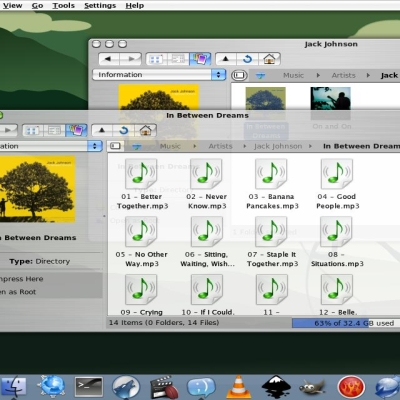Expand arrow after Music in Jack Johnson window
The image size is (400, 400).
(318, 75)
